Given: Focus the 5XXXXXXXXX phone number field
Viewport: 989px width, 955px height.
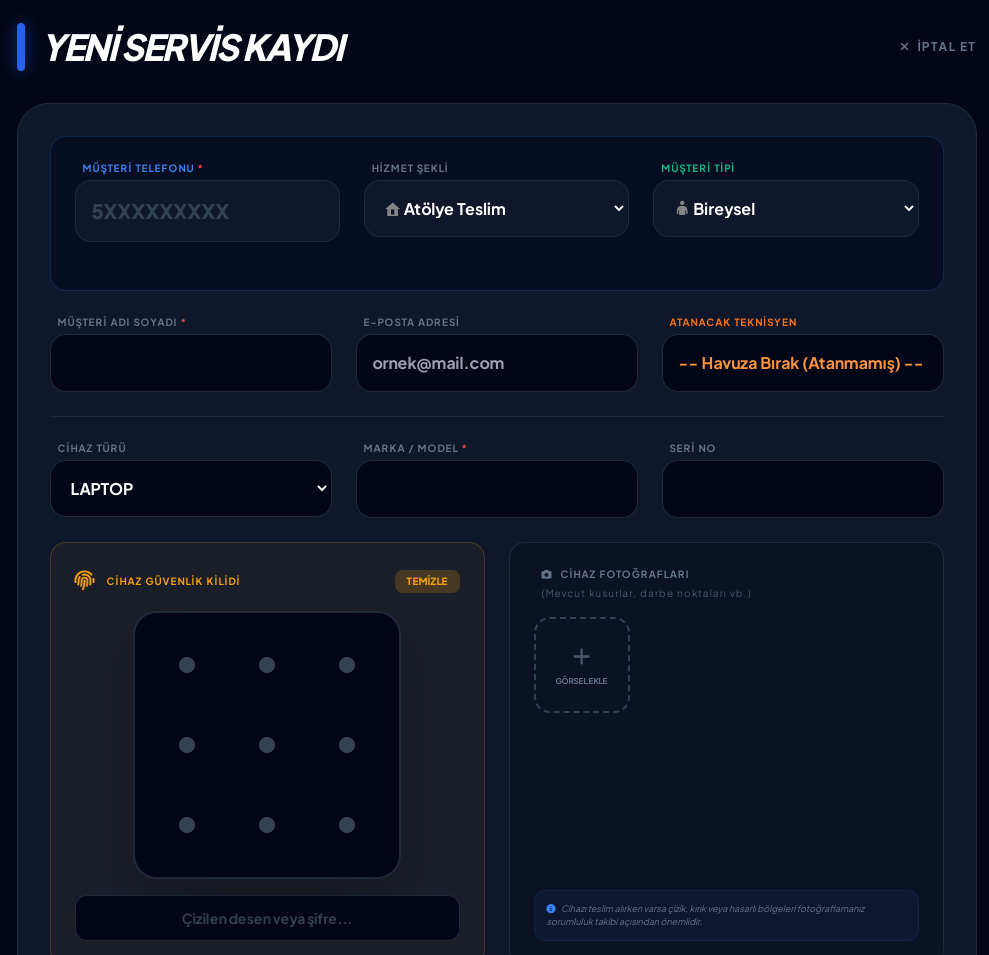Looking at the screenshot, I should pyautogui.click(x=207, y=211).
